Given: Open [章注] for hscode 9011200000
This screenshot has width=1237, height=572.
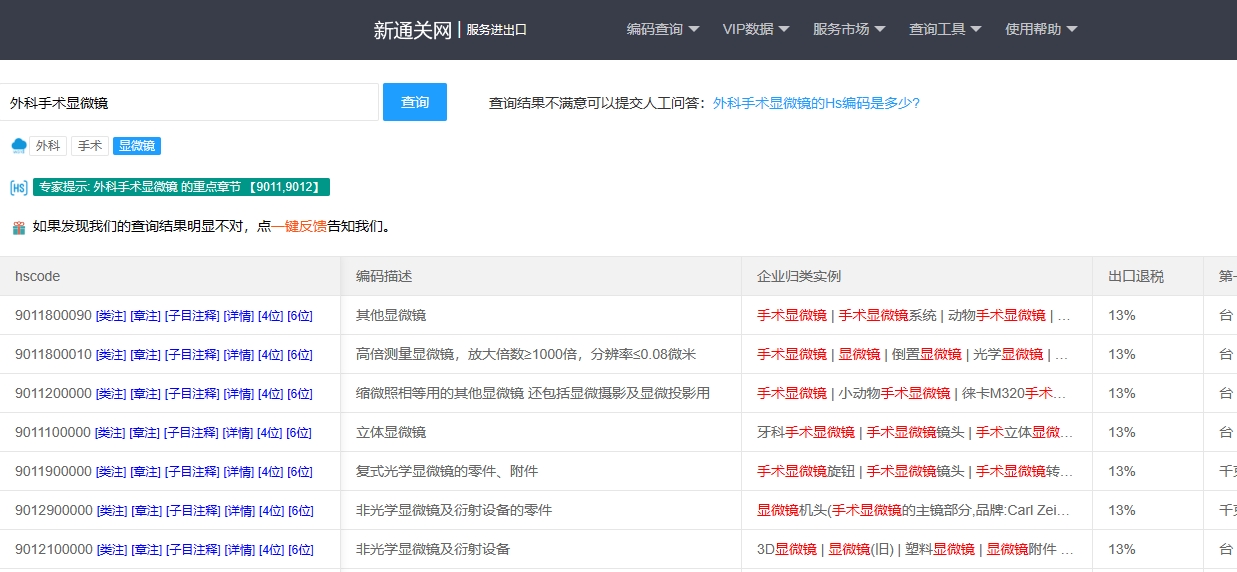Looking at the screenshot, I should 146,394.
